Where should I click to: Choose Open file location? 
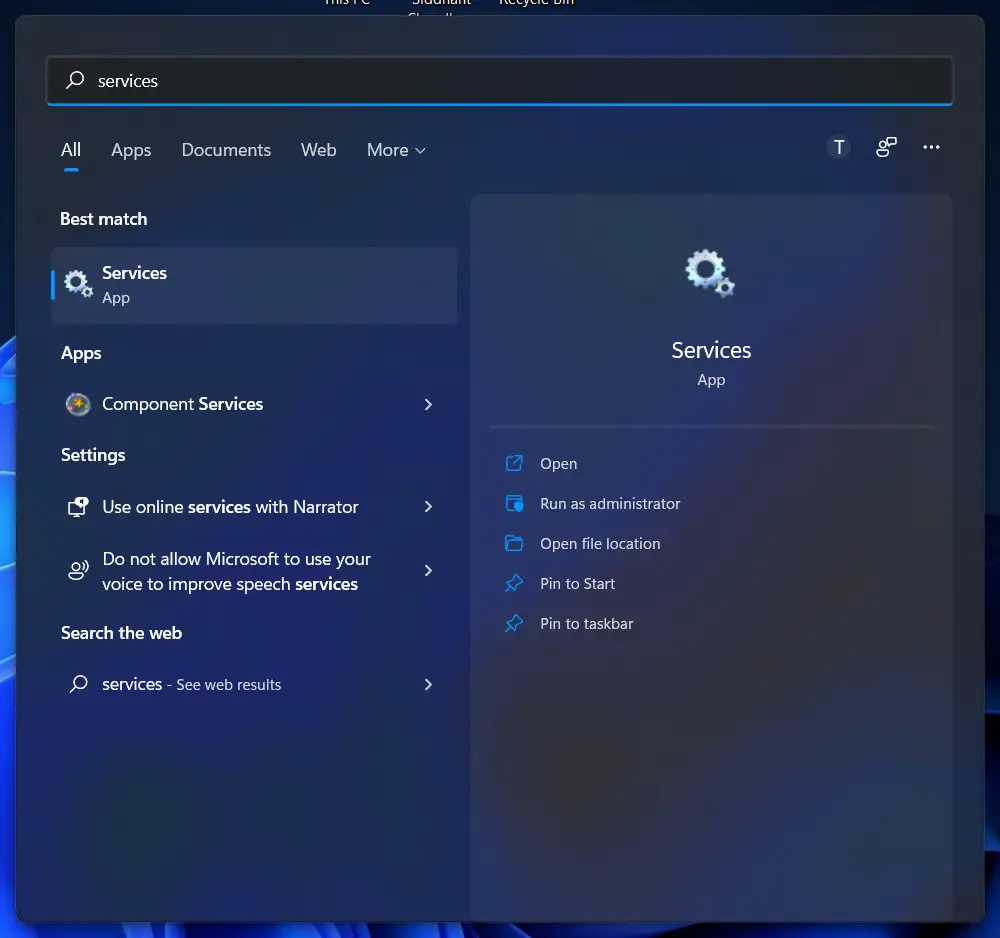pyautogui.click(x=599, y=544)
